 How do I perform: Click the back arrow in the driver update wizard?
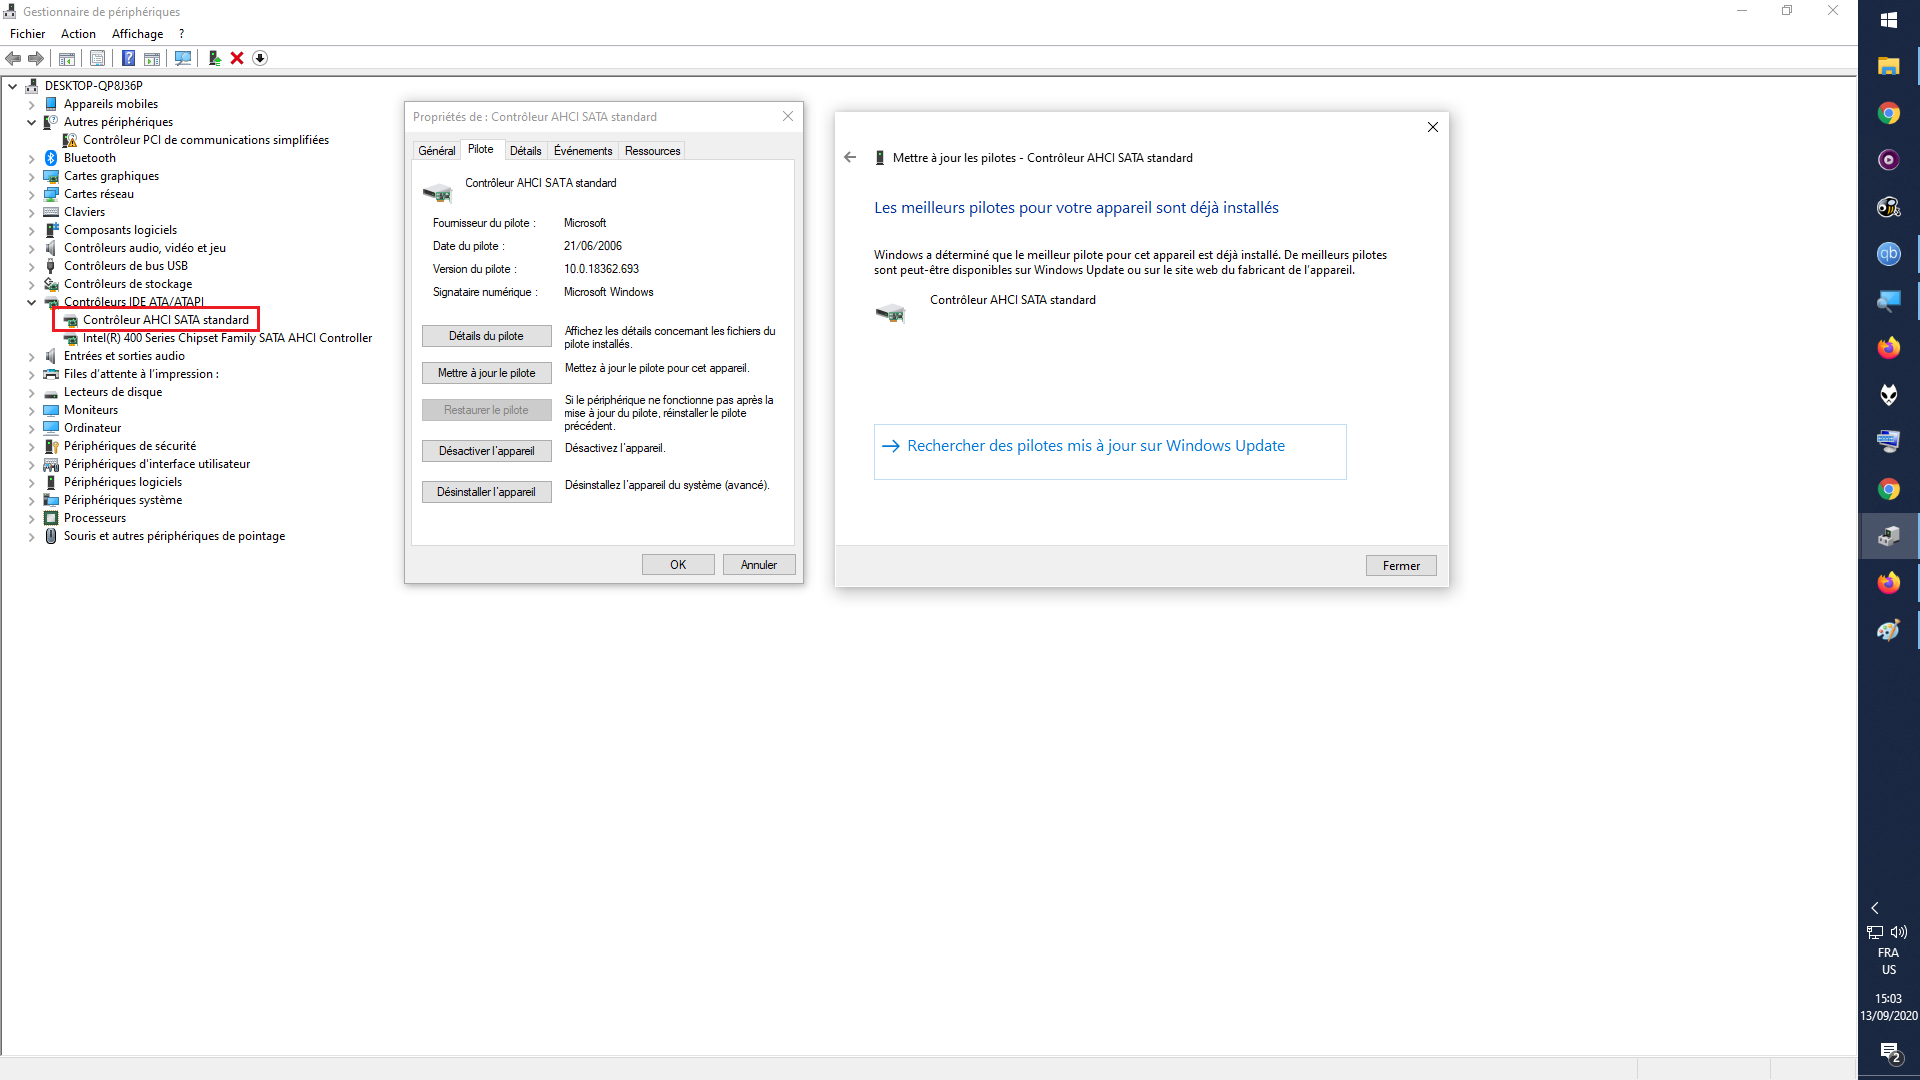pos(850,158)
